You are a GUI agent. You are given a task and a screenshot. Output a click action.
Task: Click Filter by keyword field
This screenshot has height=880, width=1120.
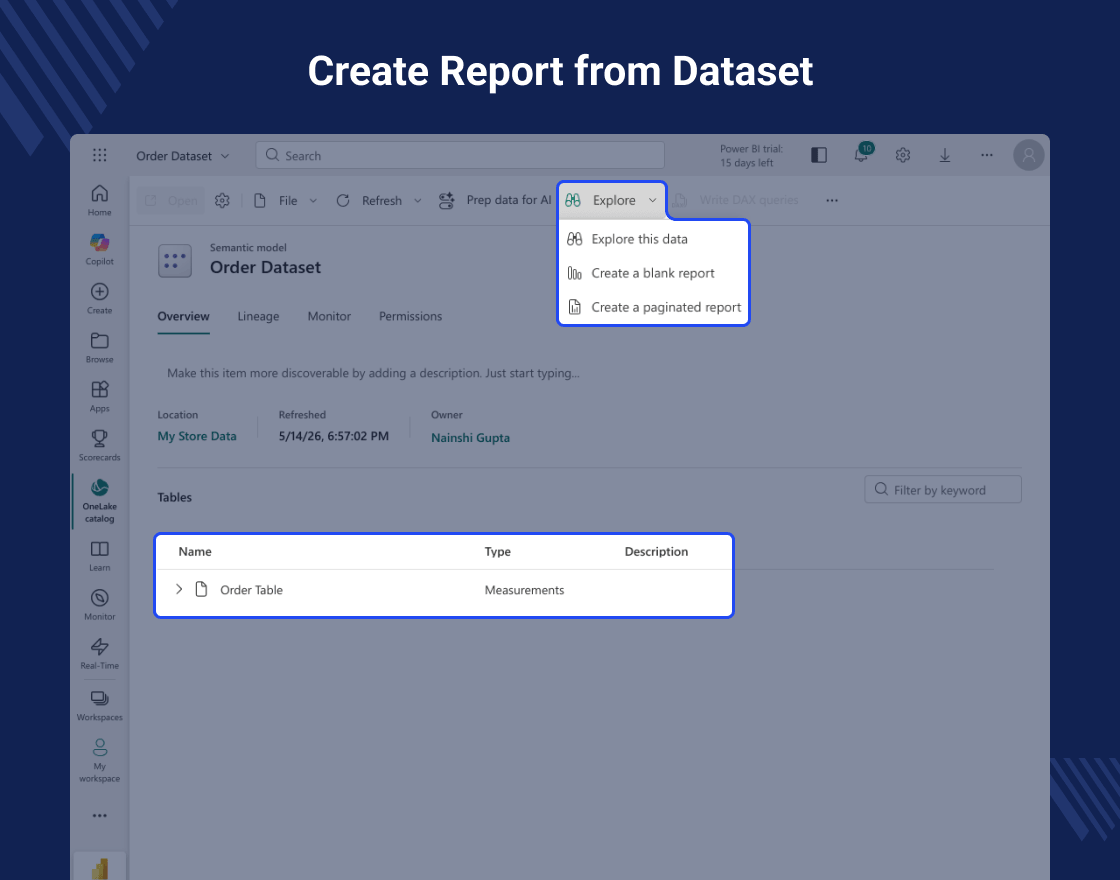click(943, 490)
